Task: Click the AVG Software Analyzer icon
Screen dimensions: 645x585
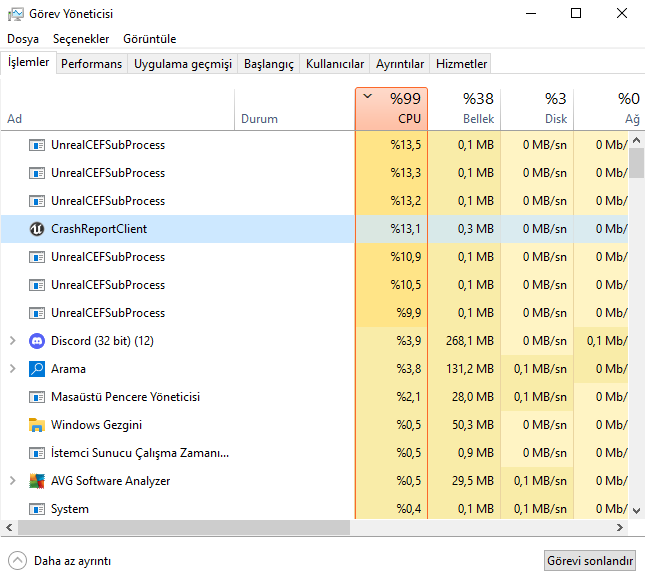Action: [37, 481]
